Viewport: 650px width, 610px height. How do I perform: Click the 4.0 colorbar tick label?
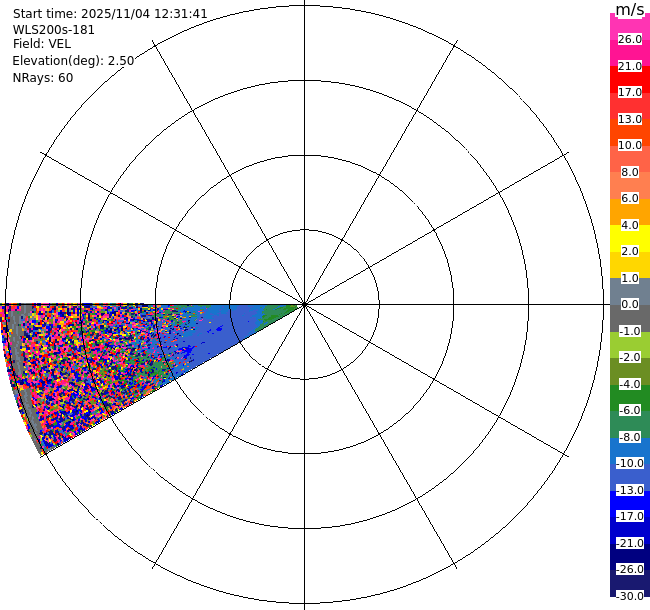click(x=630, y=225)
